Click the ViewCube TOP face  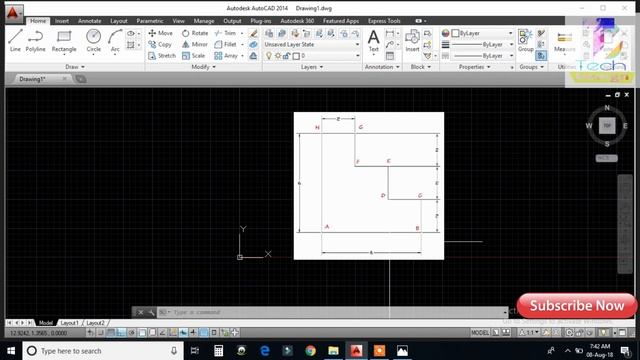click(607, 126)
